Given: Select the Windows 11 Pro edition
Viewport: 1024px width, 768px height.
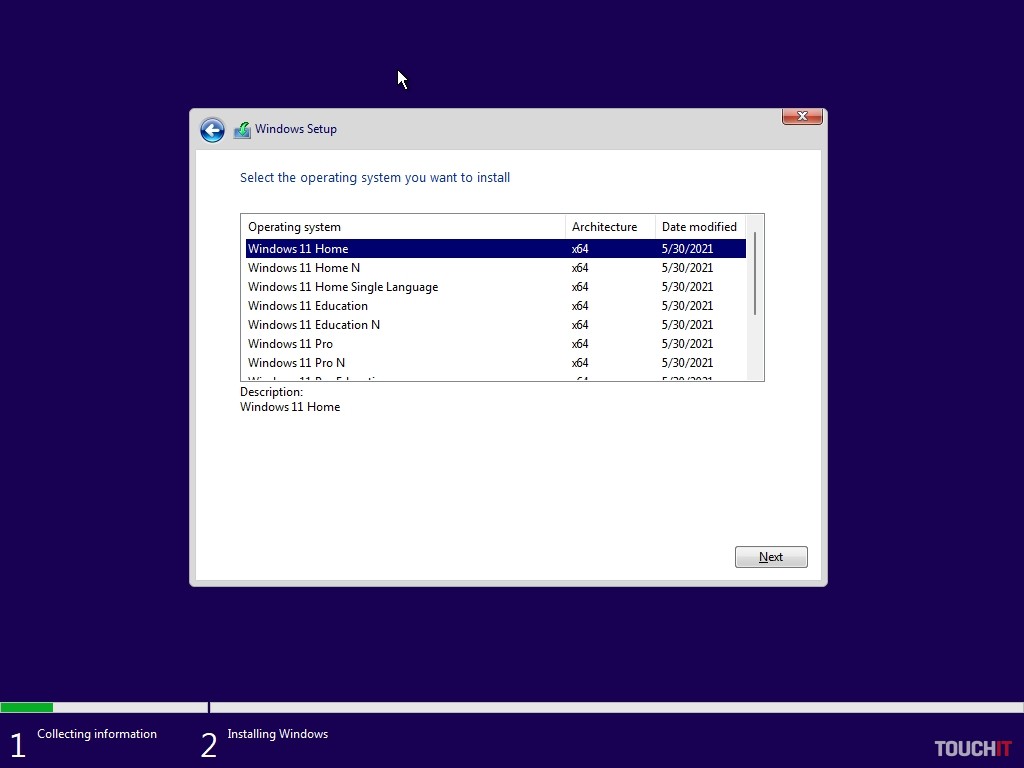Looking at the screenshot, I should tap(290, 344).
